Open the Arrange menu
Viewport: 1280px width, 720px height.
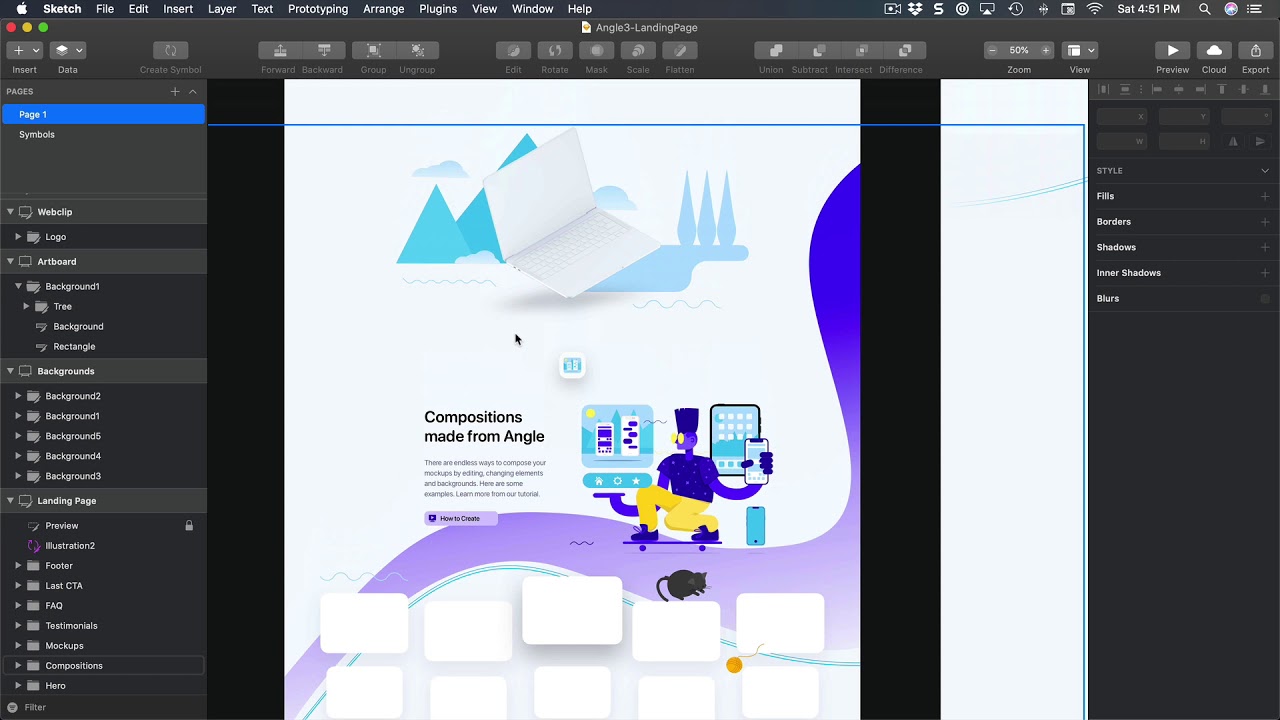point(384,9)
